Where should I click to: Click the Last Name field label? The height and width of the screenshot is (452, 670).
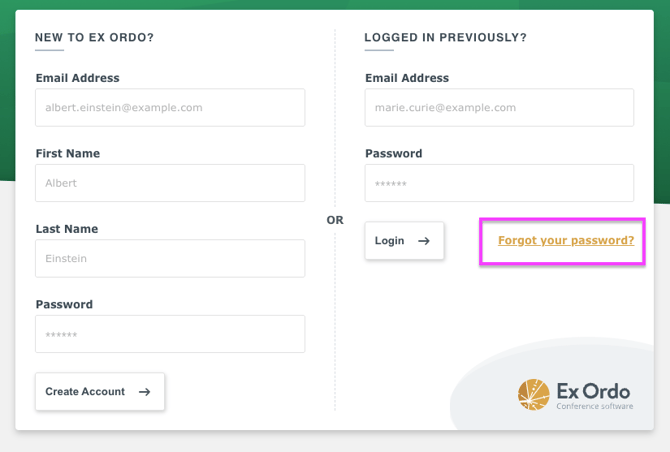[66, 229]
